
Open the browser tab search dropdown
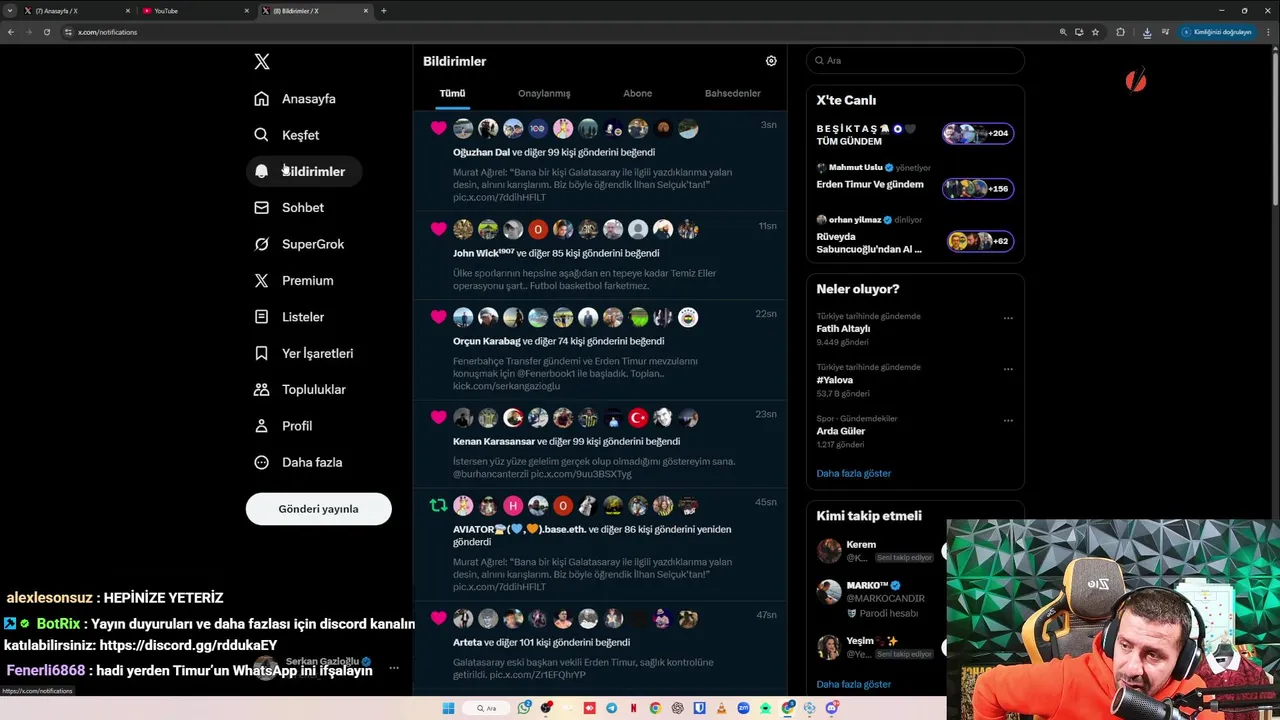pos(10,11)
